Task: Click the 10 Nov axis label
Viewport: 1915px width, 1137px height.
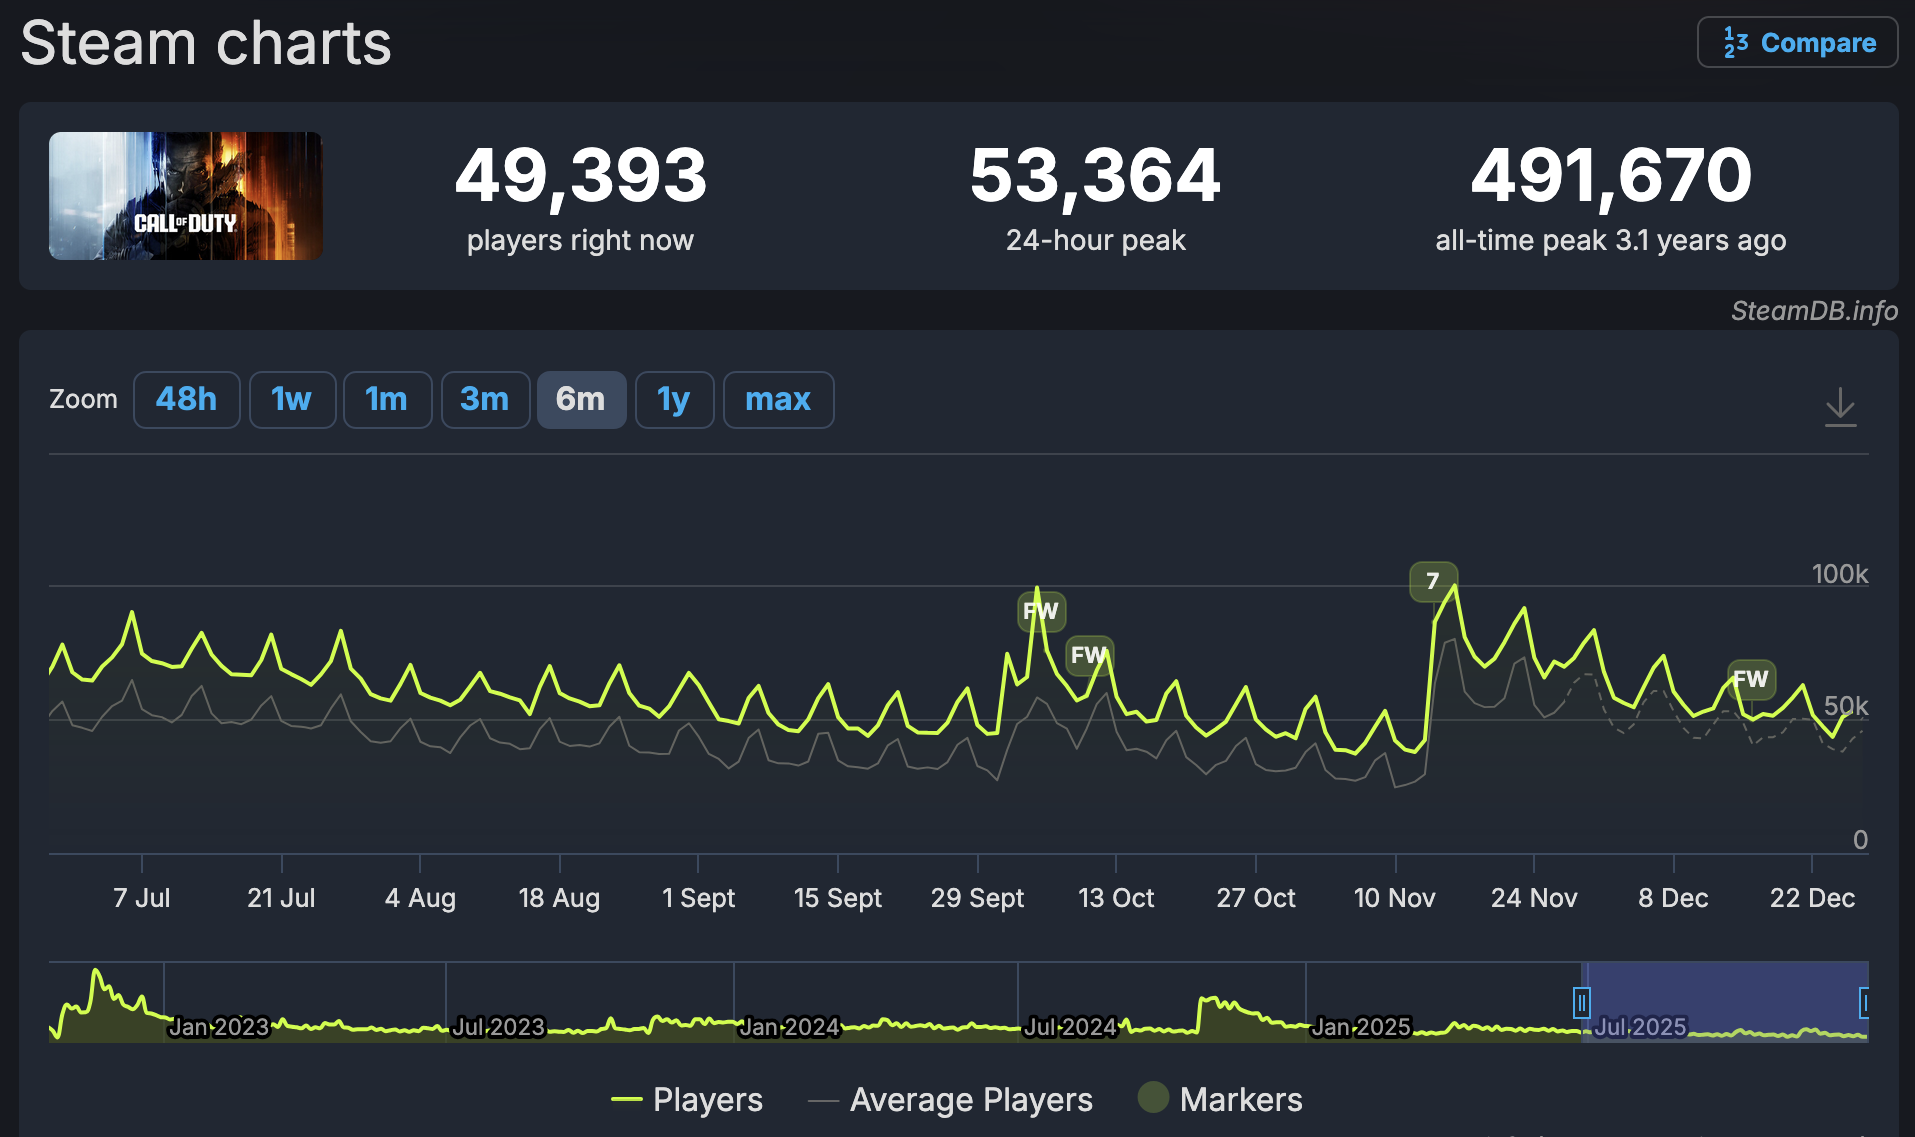Action: (1395, 898)
